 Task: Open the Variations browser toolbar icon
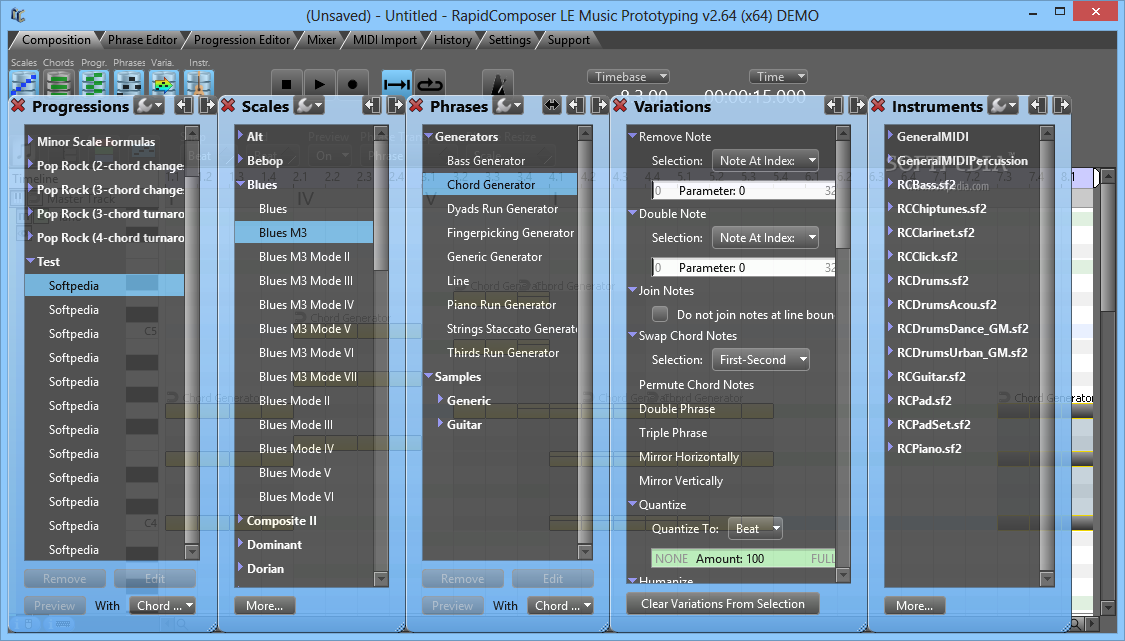tap(164, 83)
